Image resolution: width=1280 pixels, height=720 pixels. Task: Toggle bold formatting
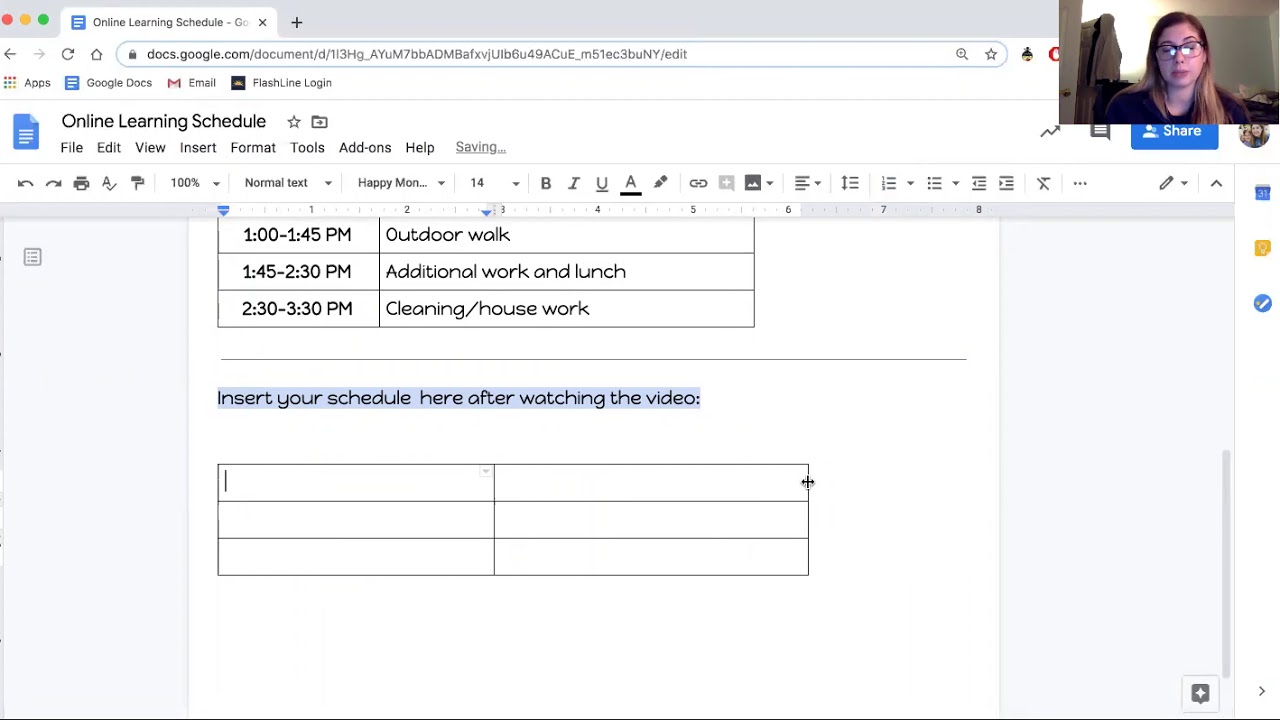(x=546, y=183)
